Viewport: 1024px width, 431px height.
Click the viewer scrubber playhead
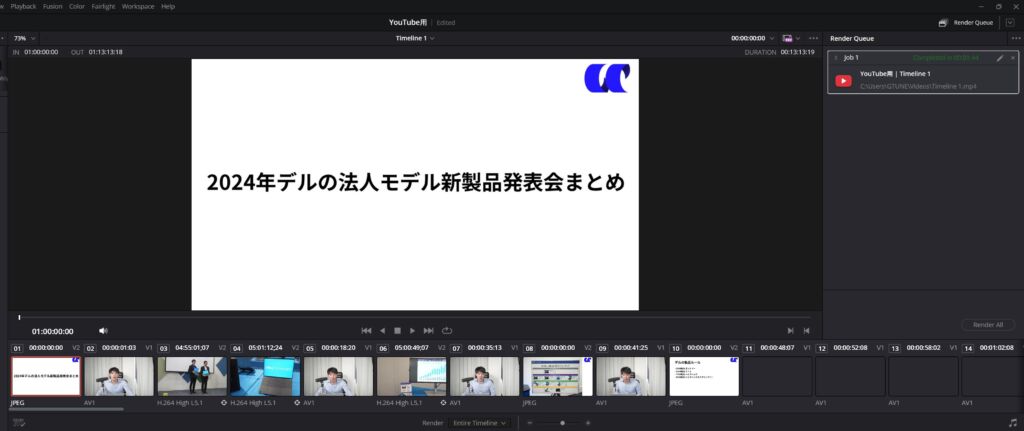[20, 317]
